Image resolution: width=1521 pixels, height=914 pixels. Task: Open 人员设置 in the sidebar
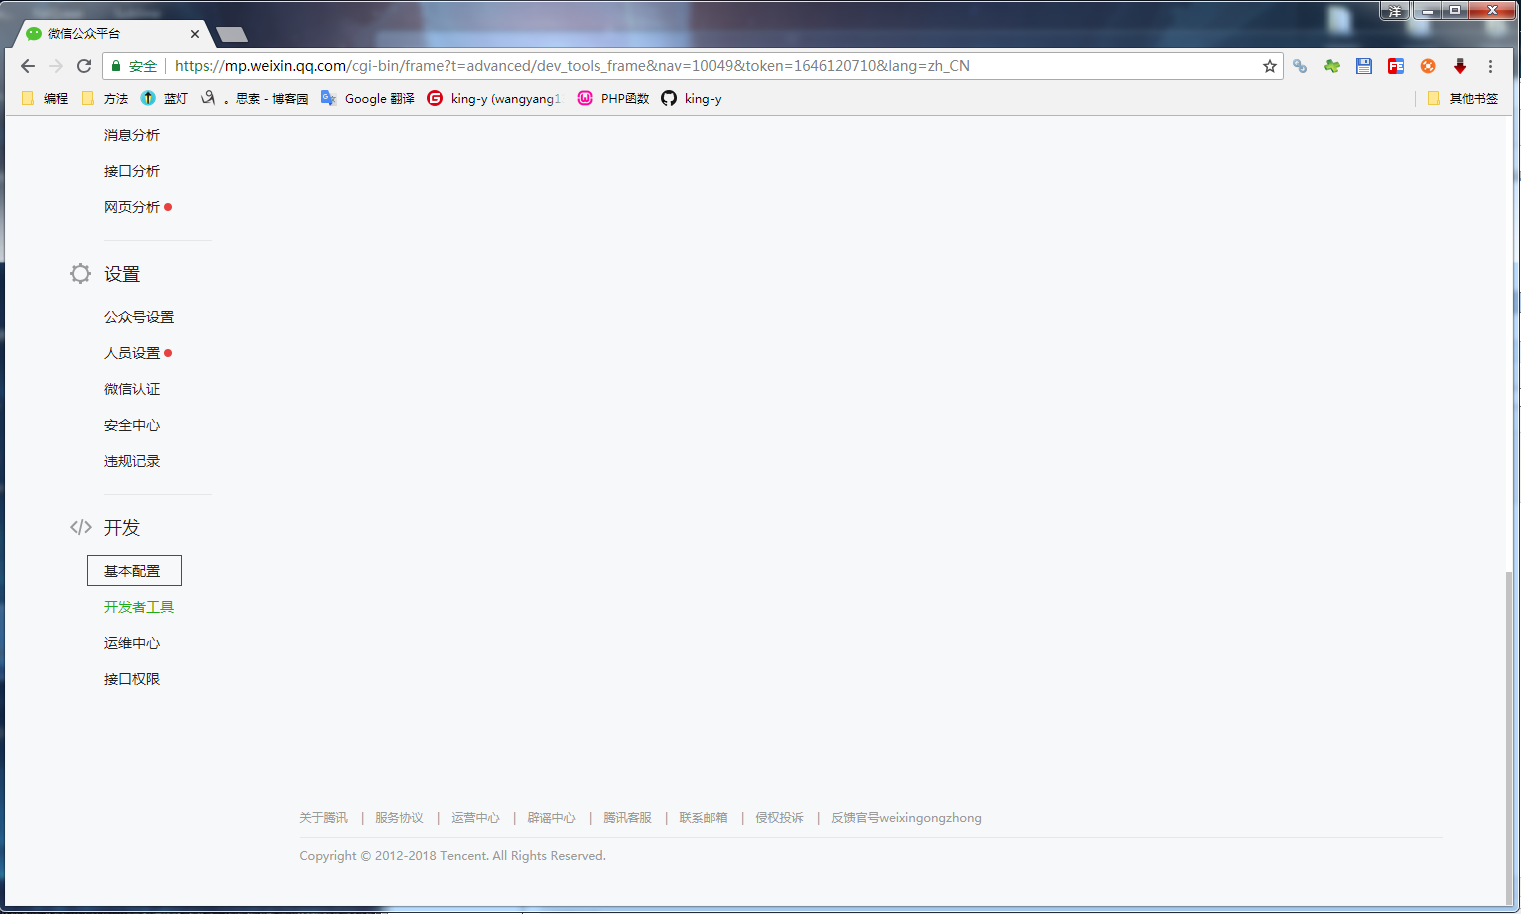click(x=132, y=353)
